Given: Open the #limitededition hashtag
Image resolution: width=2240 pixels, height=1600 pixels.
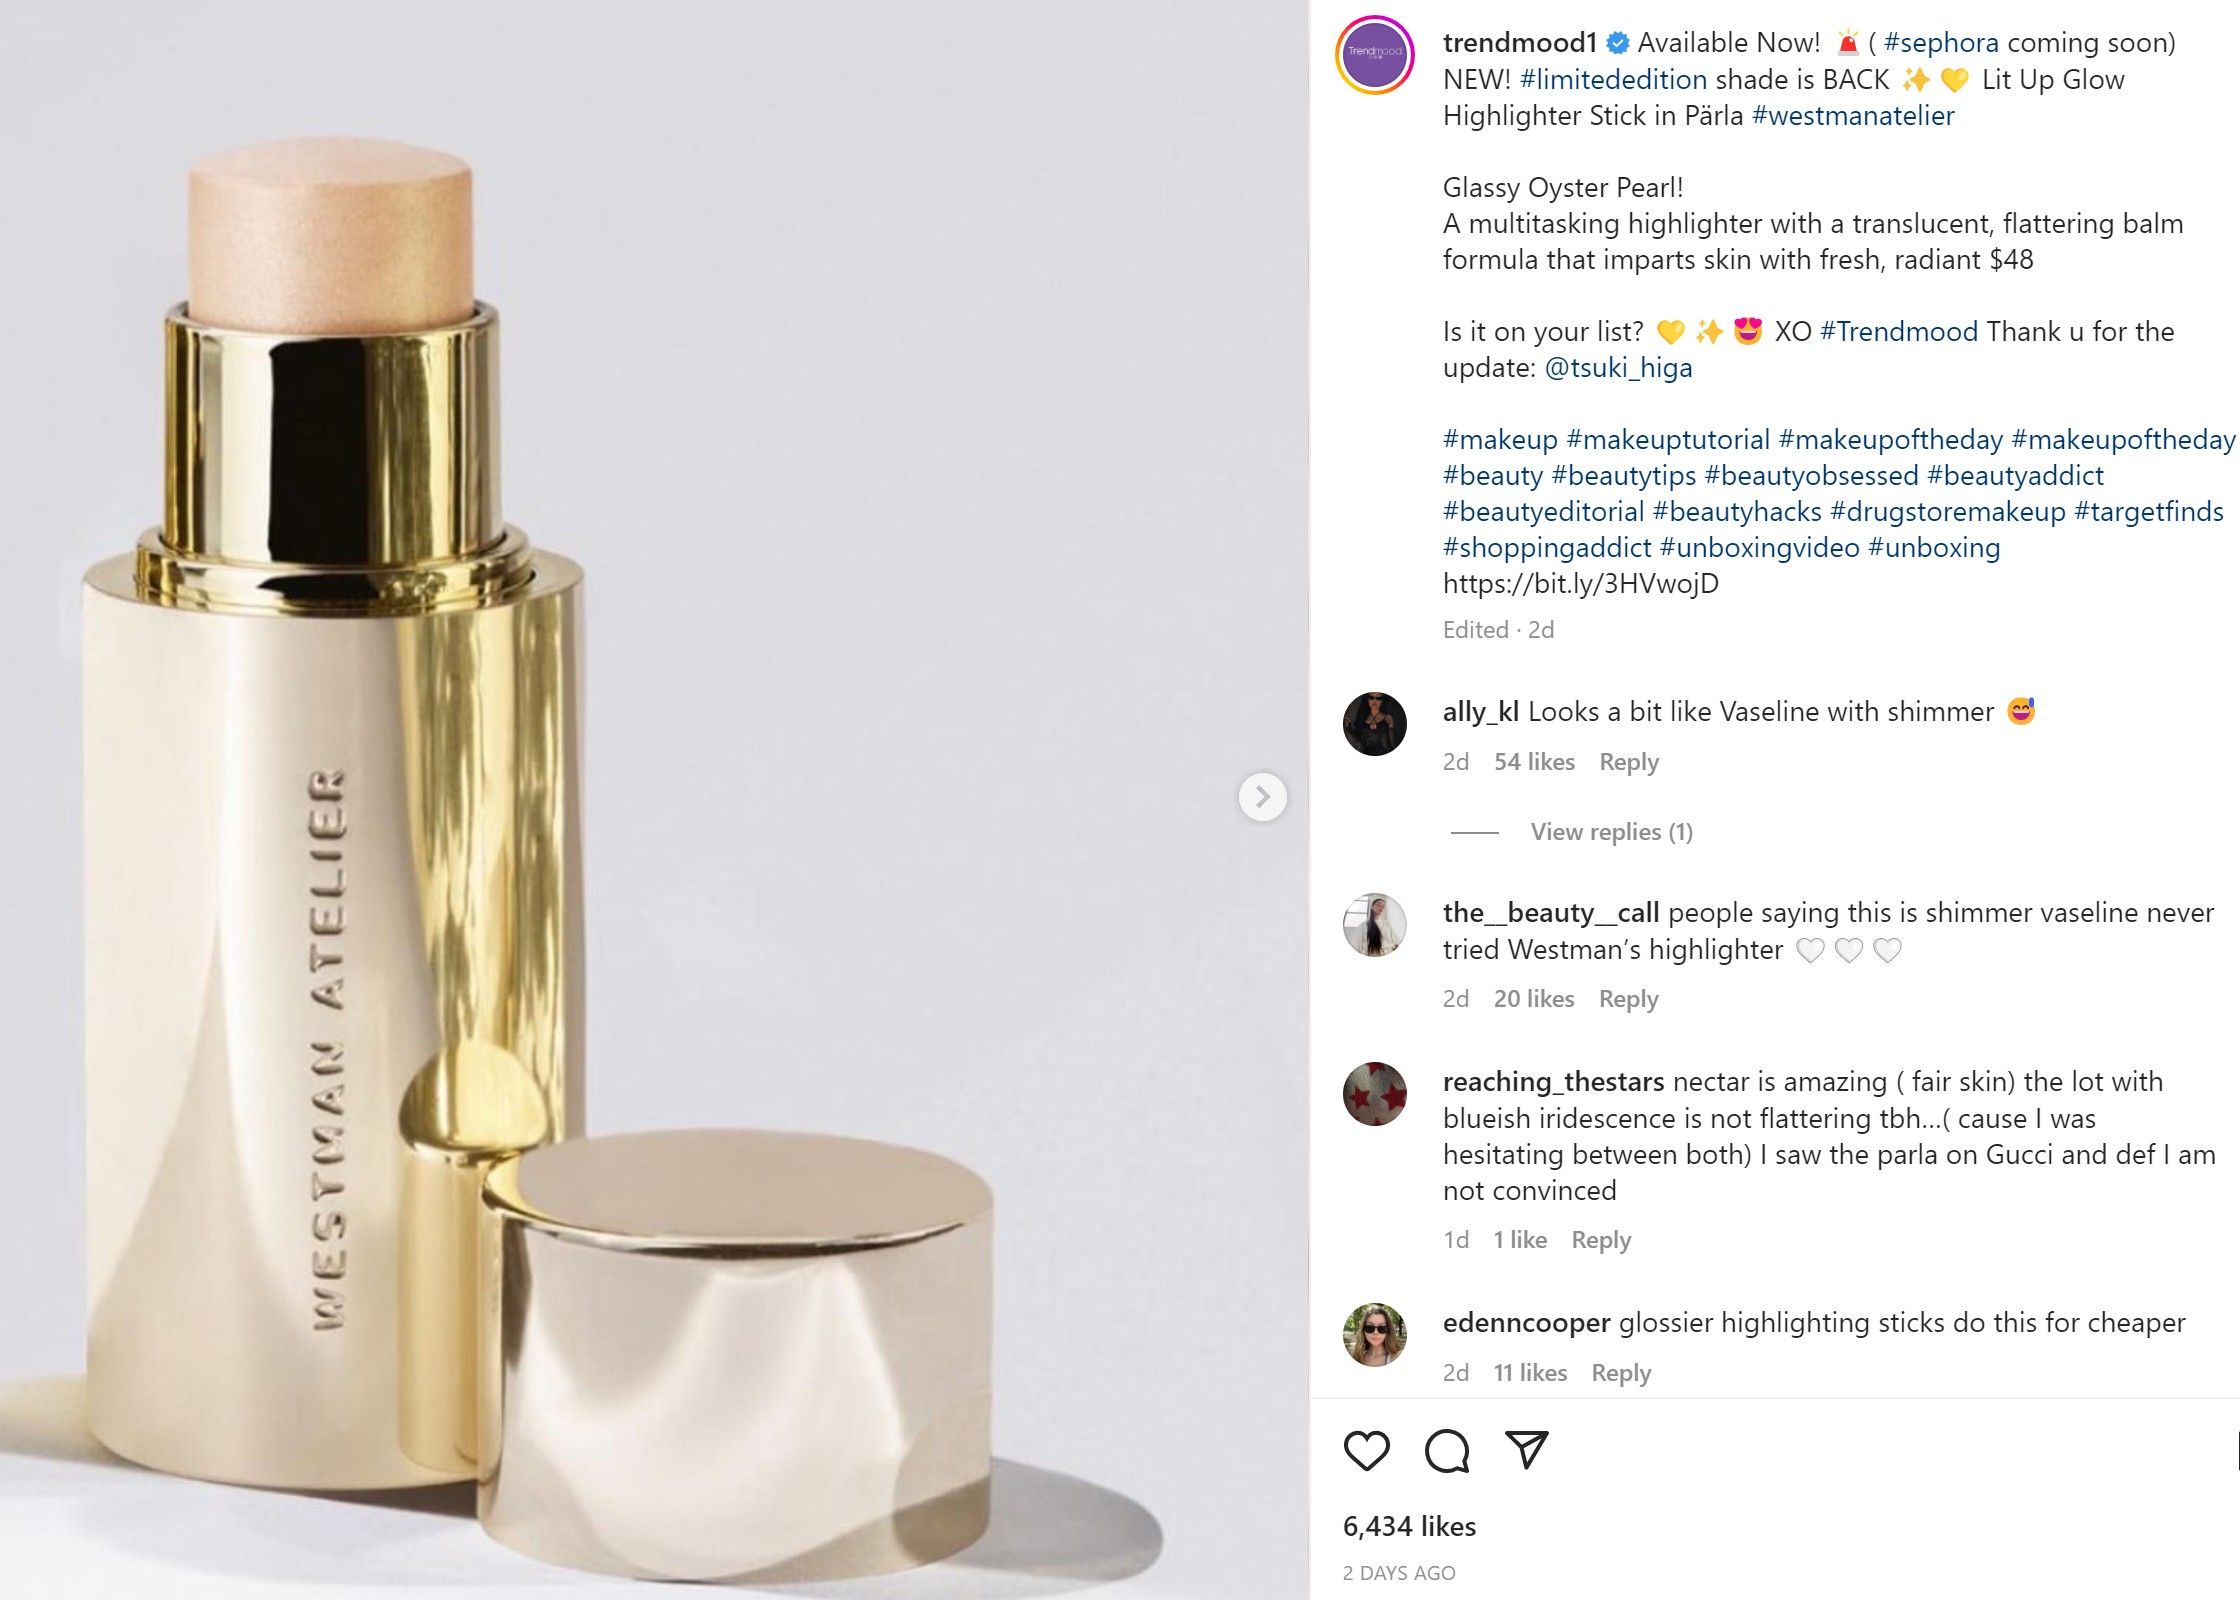Looking at the screenshot, I should pyautogui.click(x=1613, y=80).
